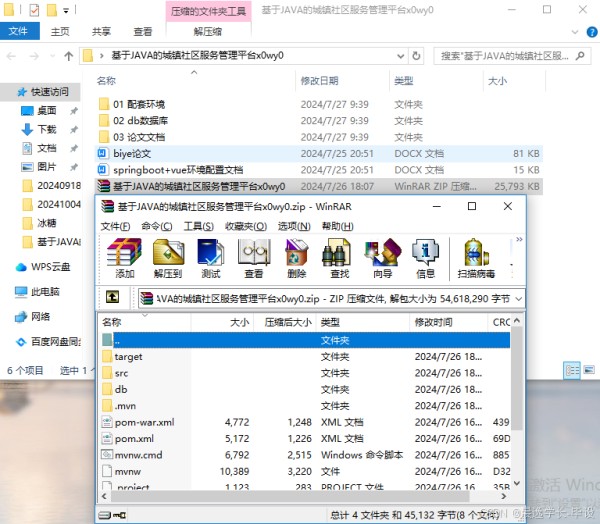Image resolution: width=600 pixels, height=524 pixels.
Task: Click the up-one-level icon in WinRAR
Action: pyautogui.click(x=112, y=297)
